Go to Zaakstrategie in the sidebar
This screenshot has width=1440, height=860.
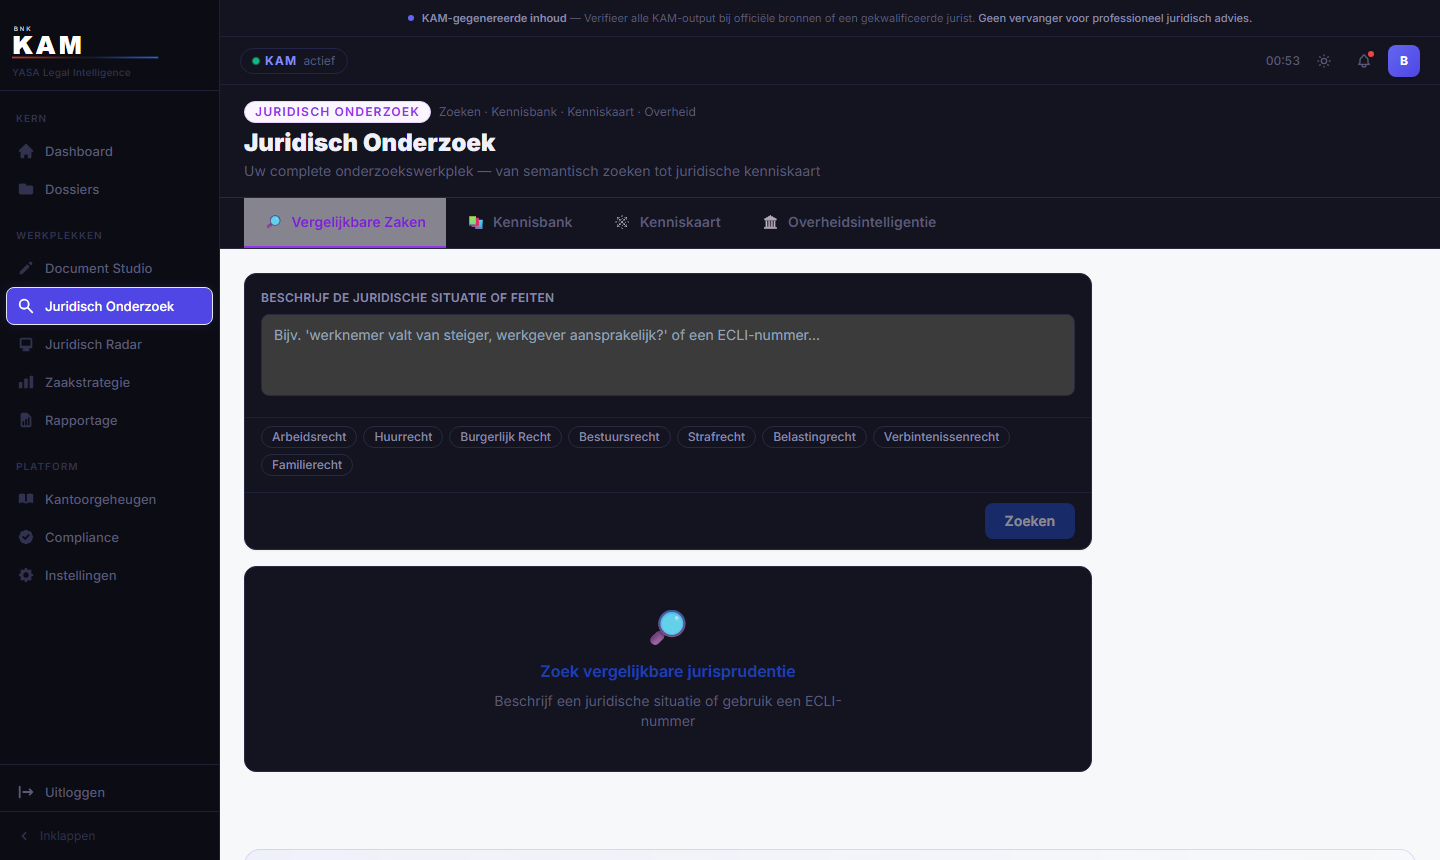click(x=110, y=382)
